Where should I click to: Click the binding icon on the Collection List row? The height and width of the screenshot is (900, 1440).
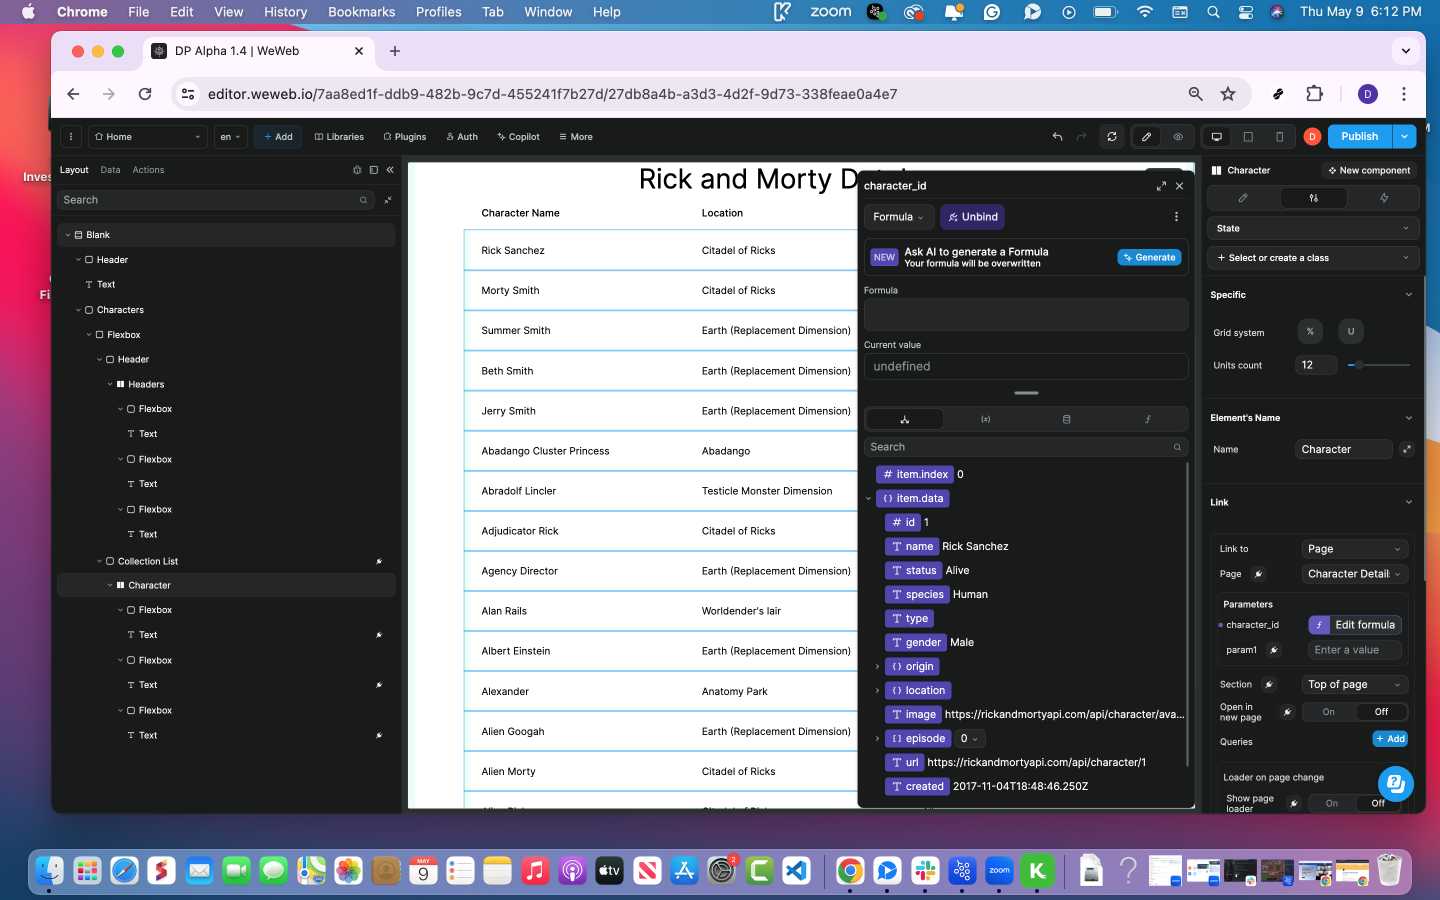379,561
